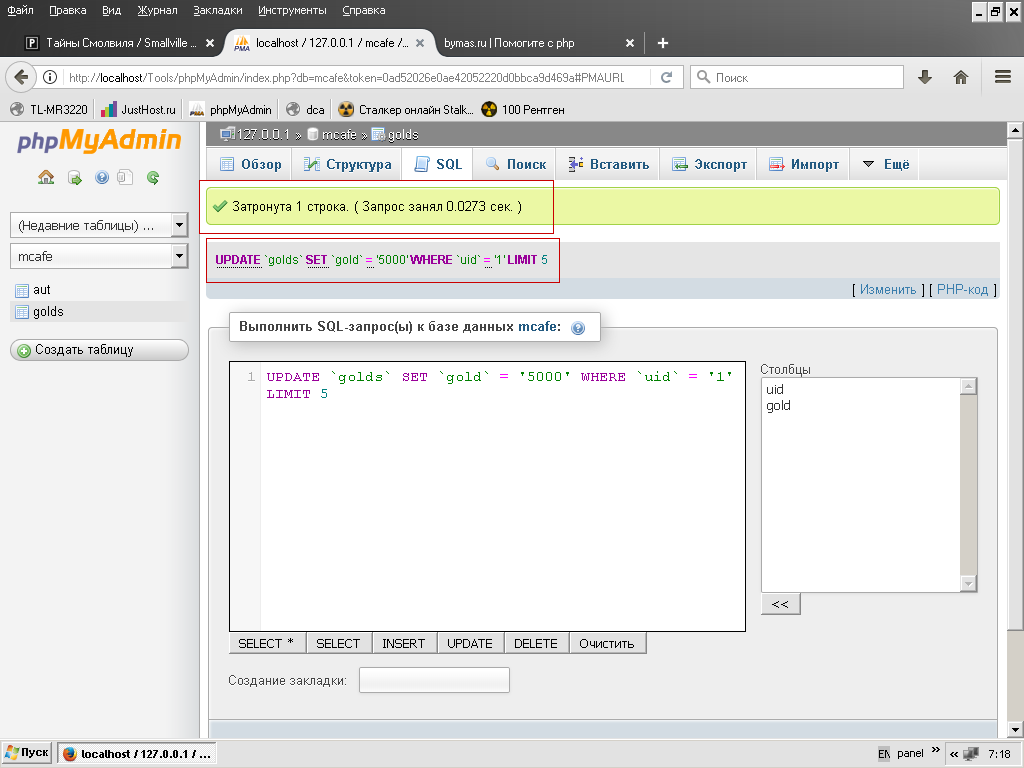
Task: Click the bookmark name input field
Action: pos(434,680)
